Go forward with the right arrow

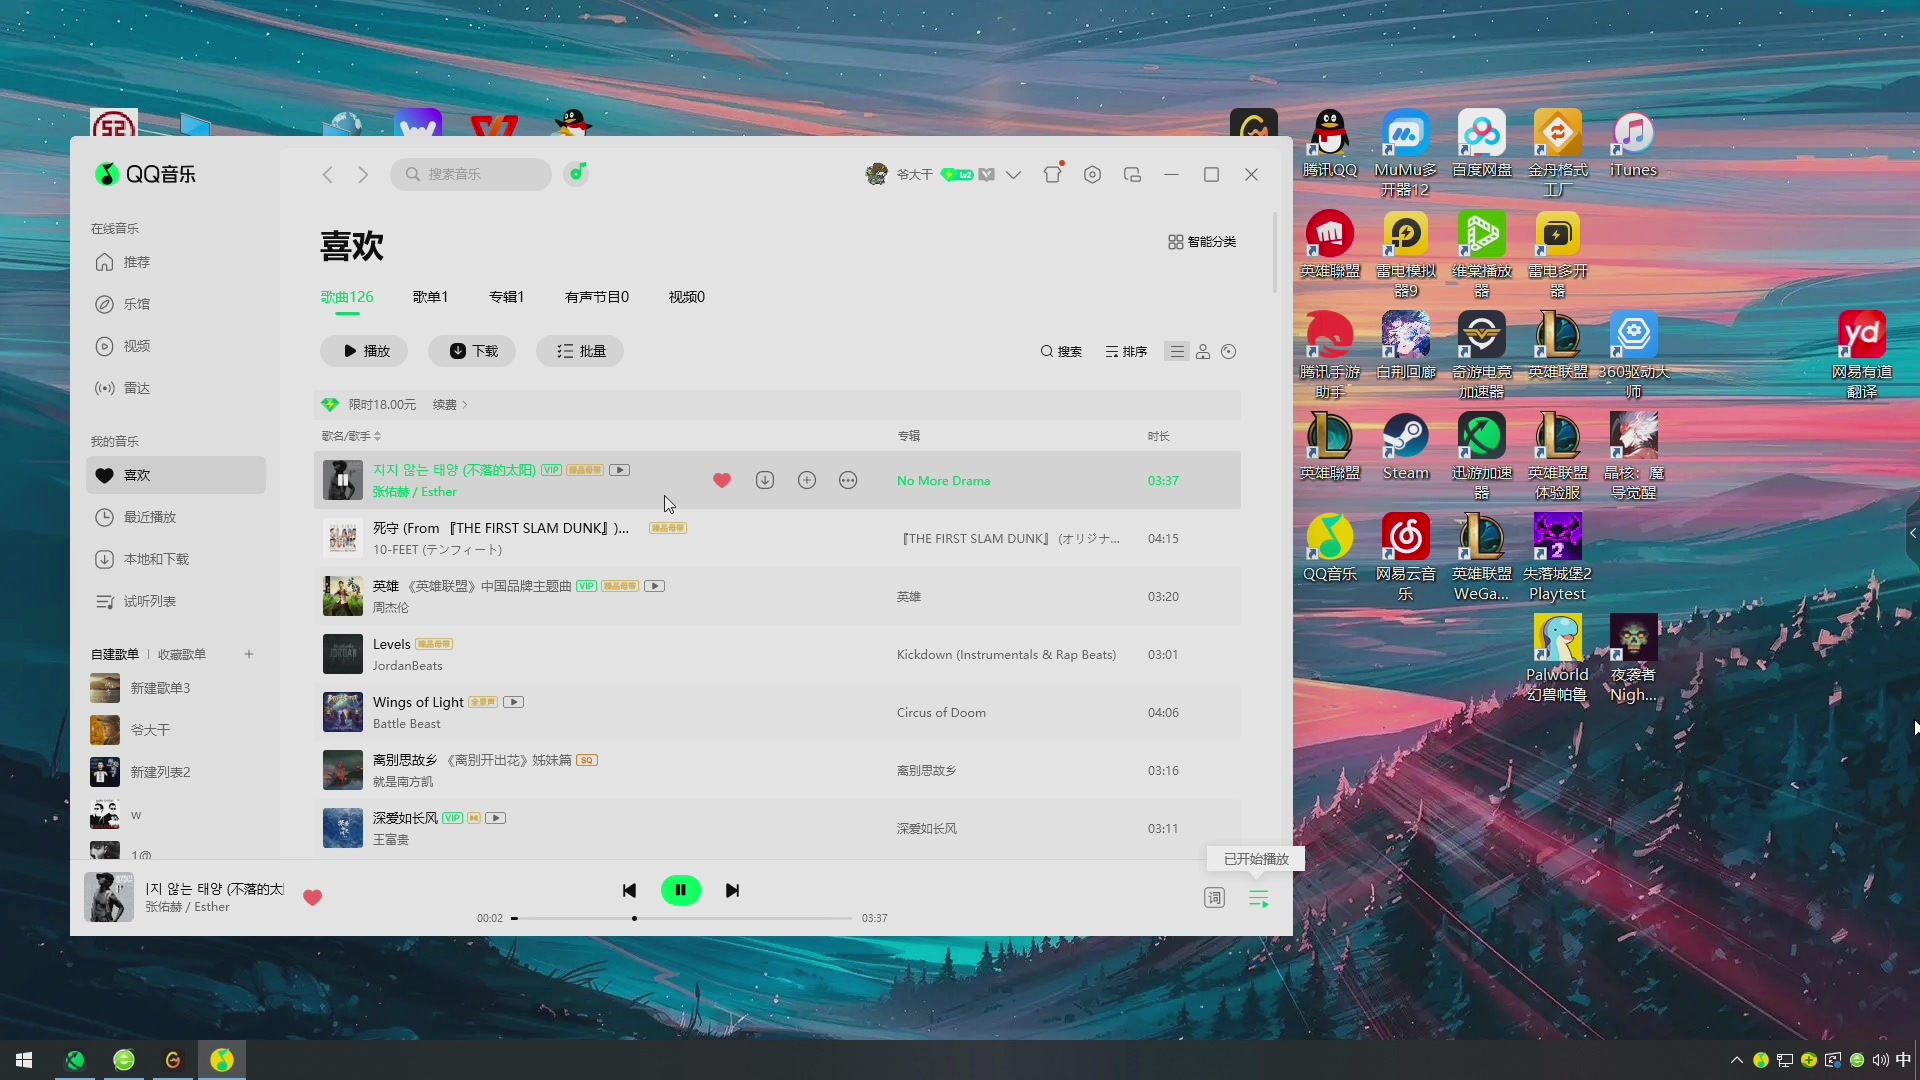(x=363, y=174)
